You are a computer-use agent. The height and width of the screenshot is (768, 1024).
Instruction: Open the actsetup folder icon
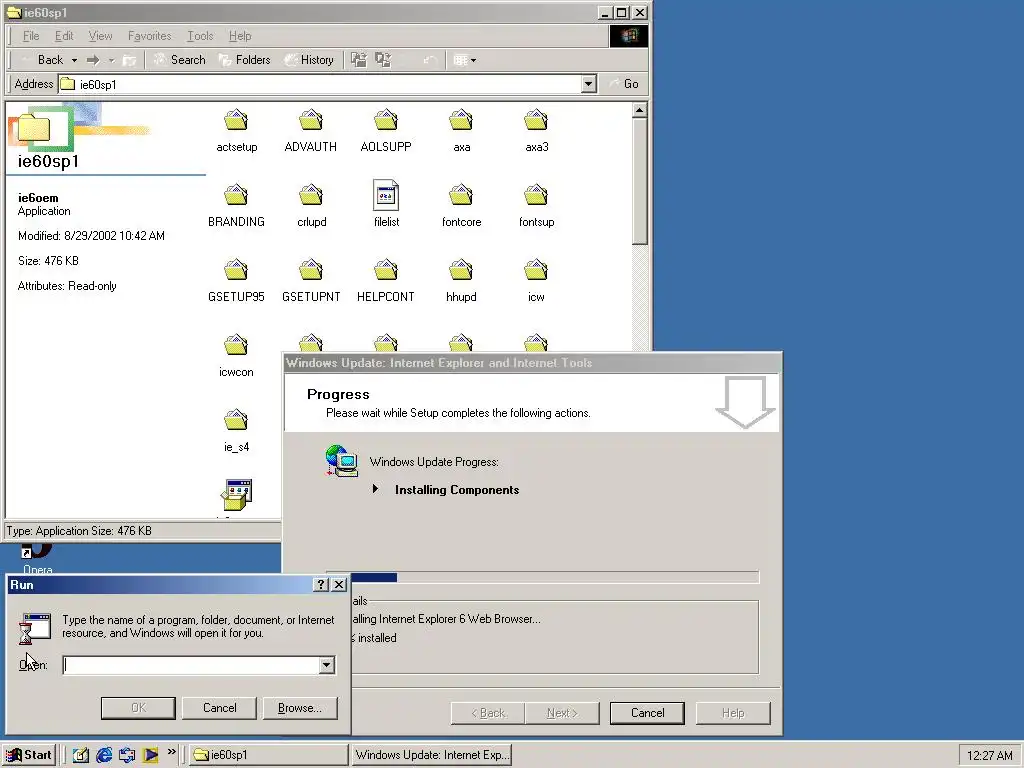click(236, 120)
